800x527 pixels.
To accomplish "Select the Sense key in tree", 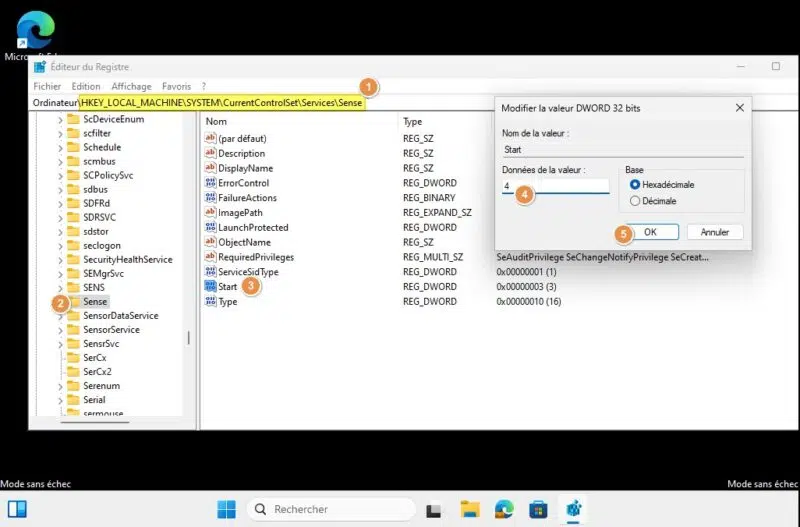I will click(x=95, y=301).
